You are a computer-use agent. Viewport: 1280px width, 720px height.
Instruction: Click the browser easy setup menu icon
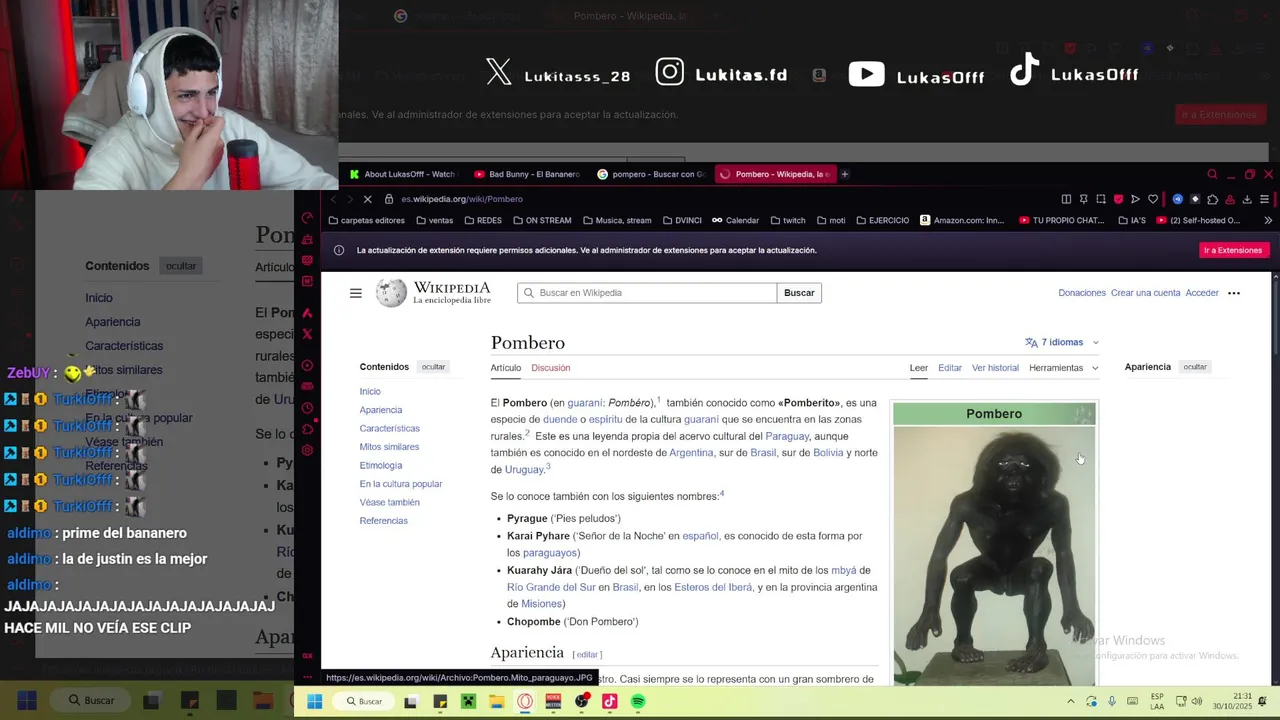(x=1264, y=199)
